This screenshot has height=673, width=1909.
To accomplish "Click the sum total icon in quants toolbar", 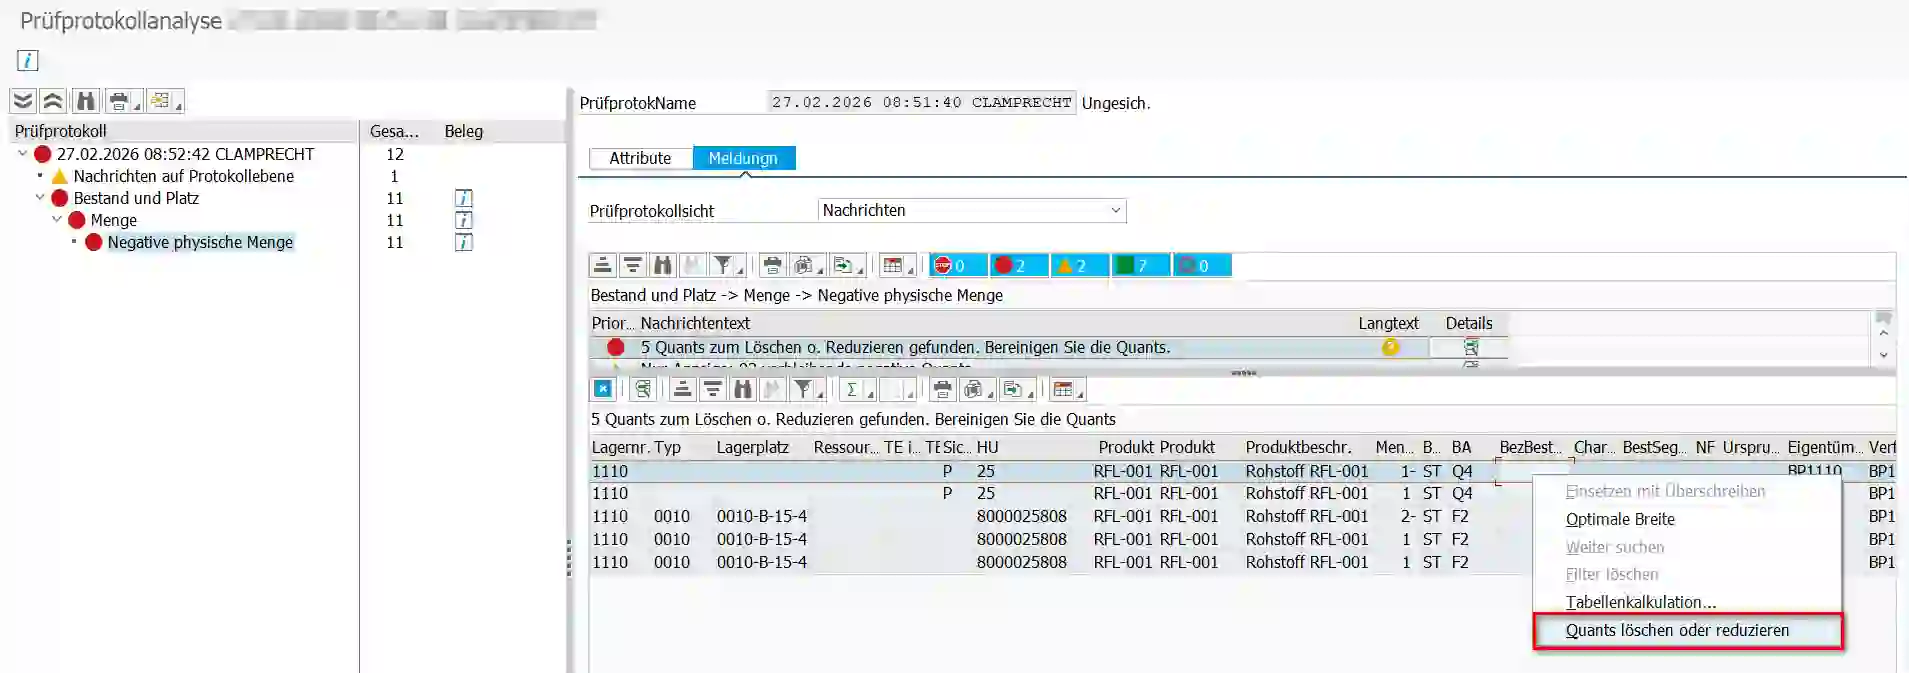I will tap(851, 390).
